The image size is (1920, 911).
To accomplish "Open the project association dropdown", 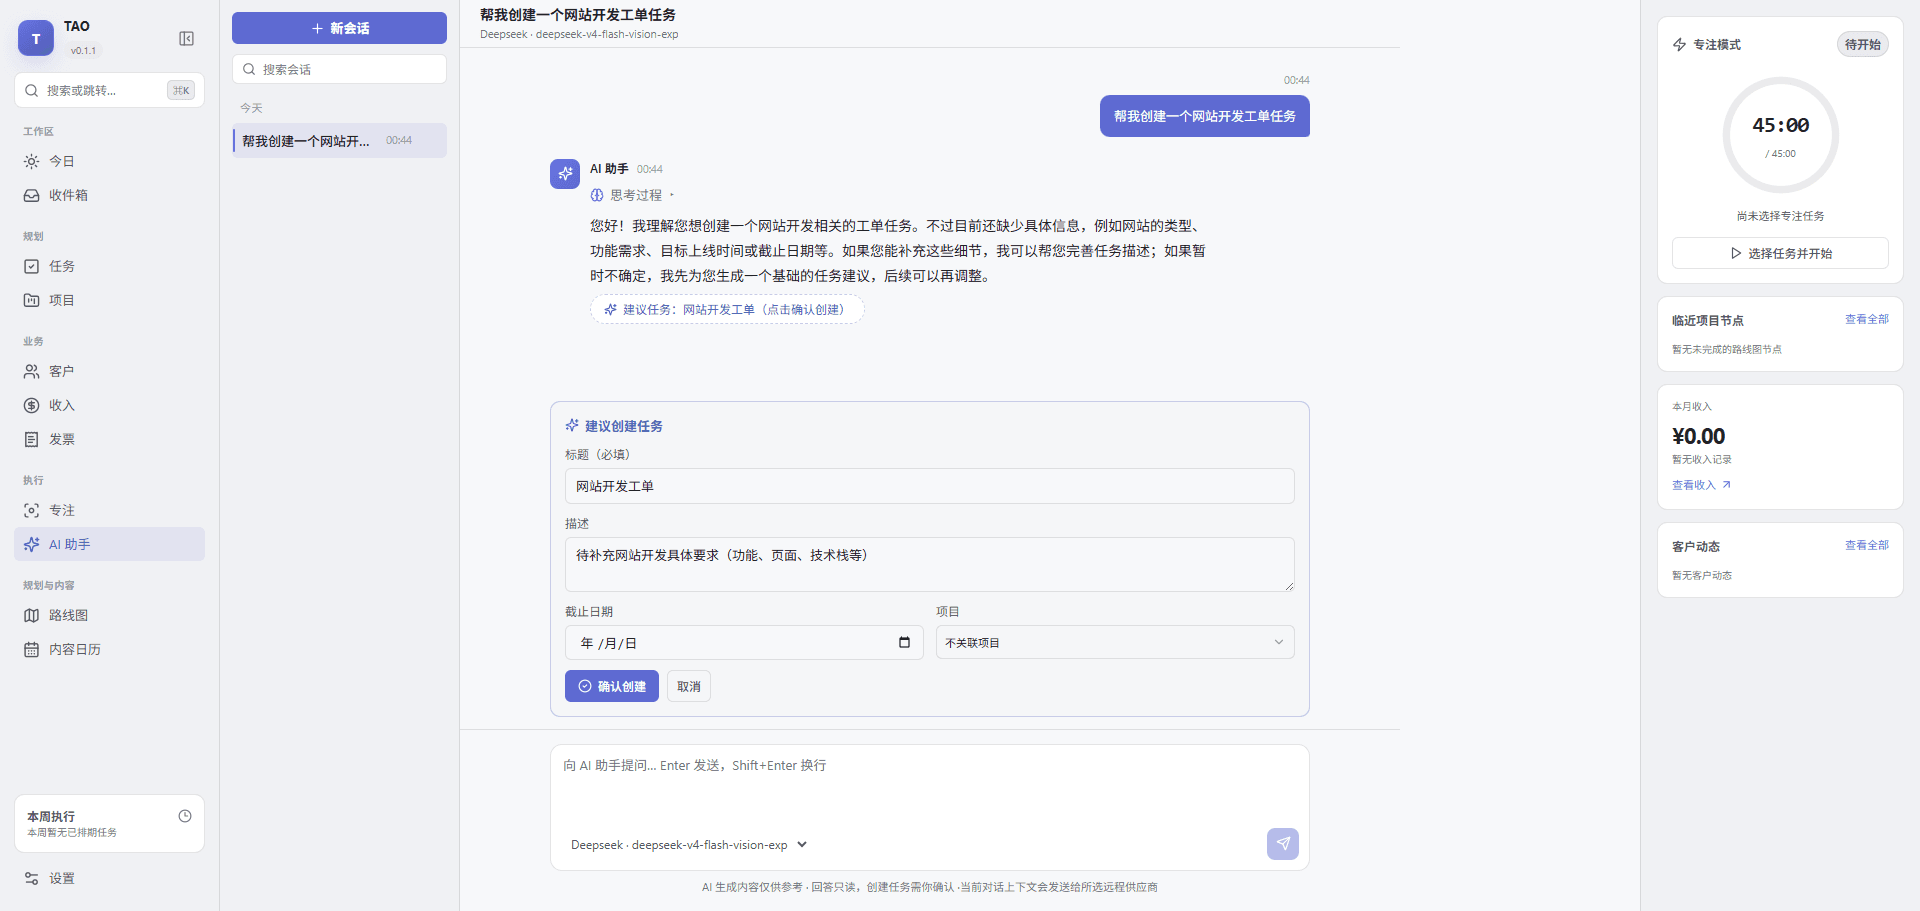I will (1115, 642).
